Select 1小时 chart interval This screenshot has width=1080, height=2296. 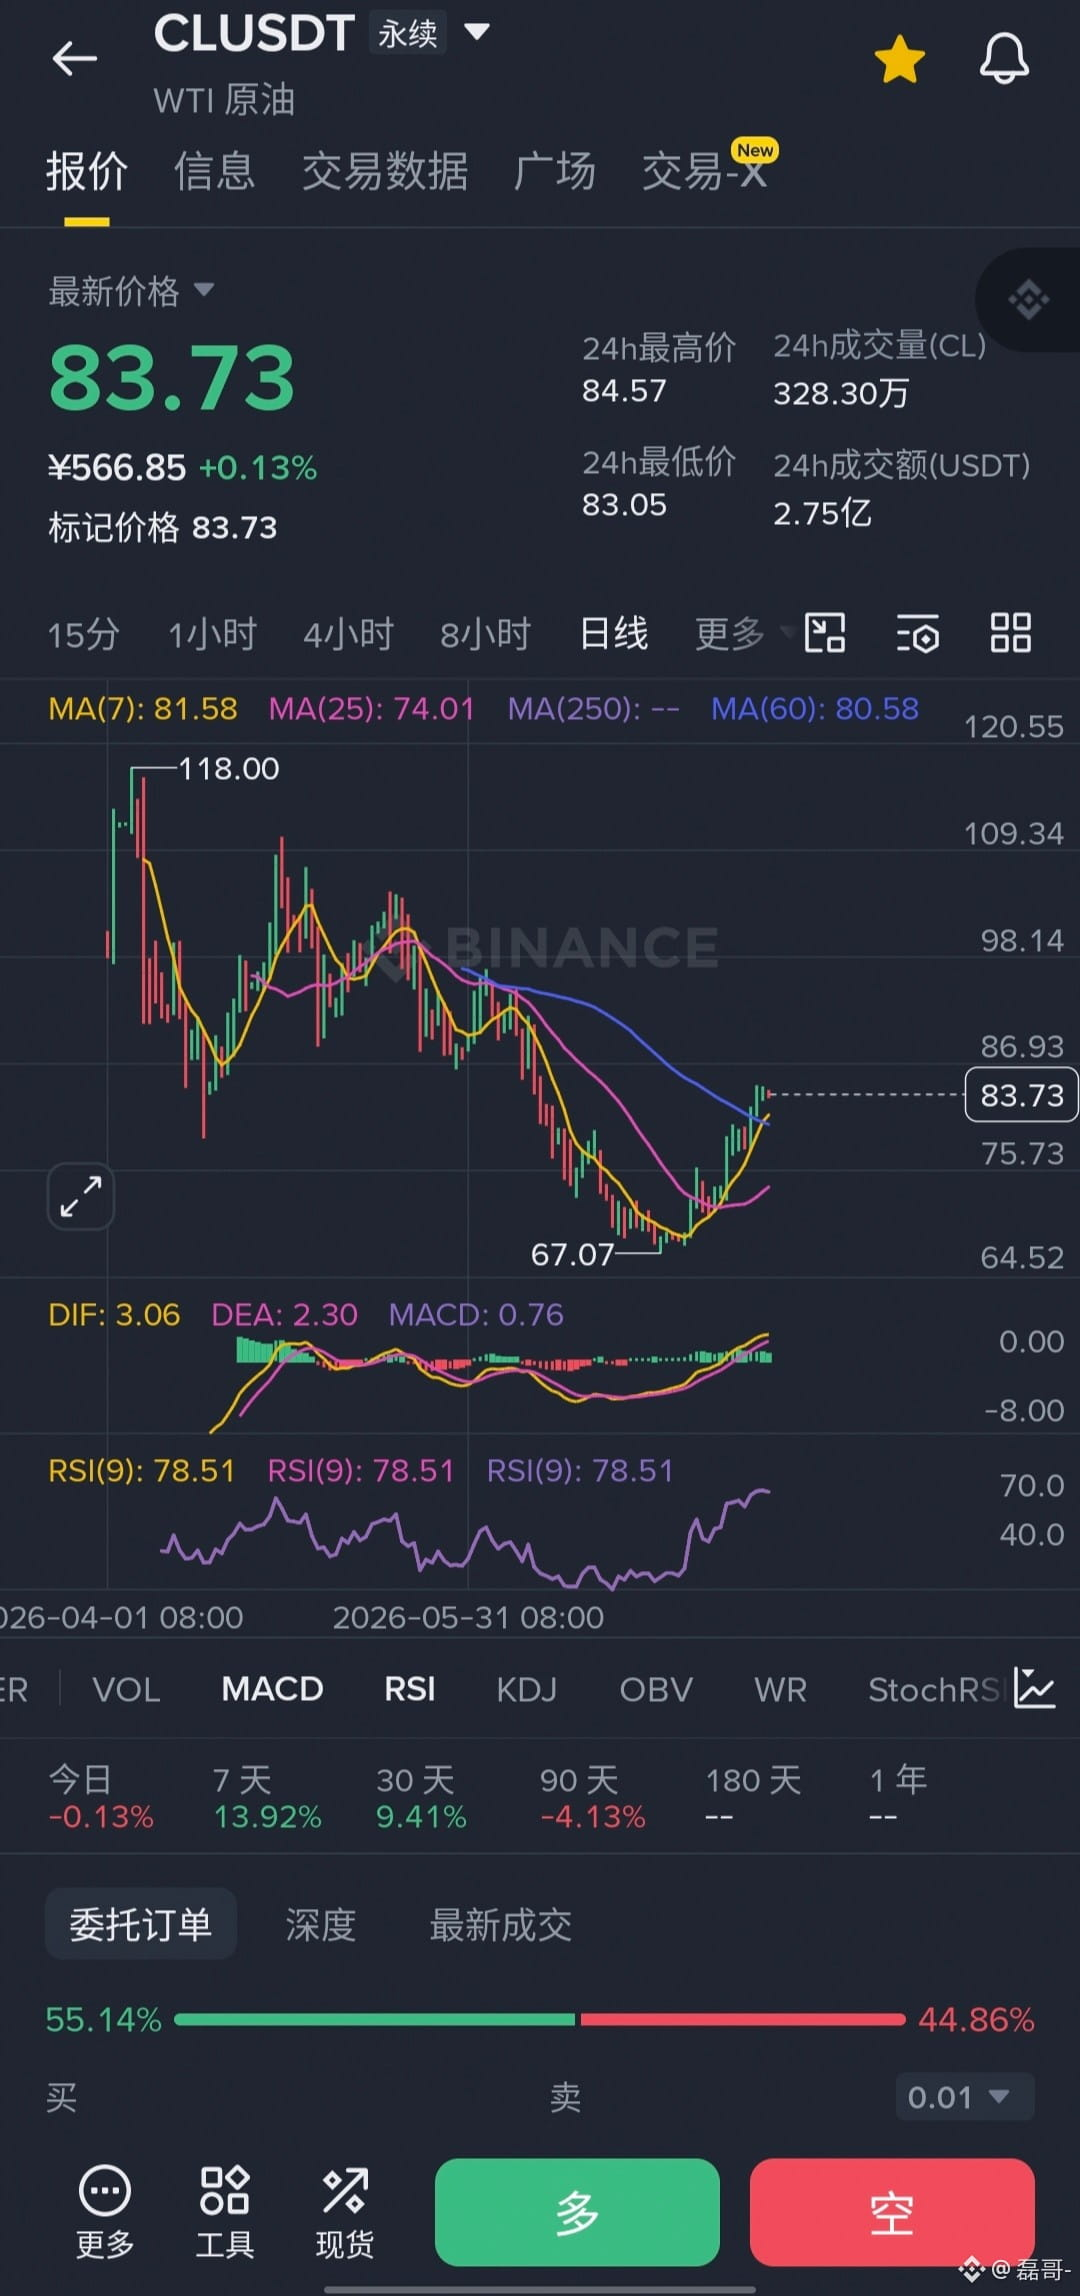point(212,634)
